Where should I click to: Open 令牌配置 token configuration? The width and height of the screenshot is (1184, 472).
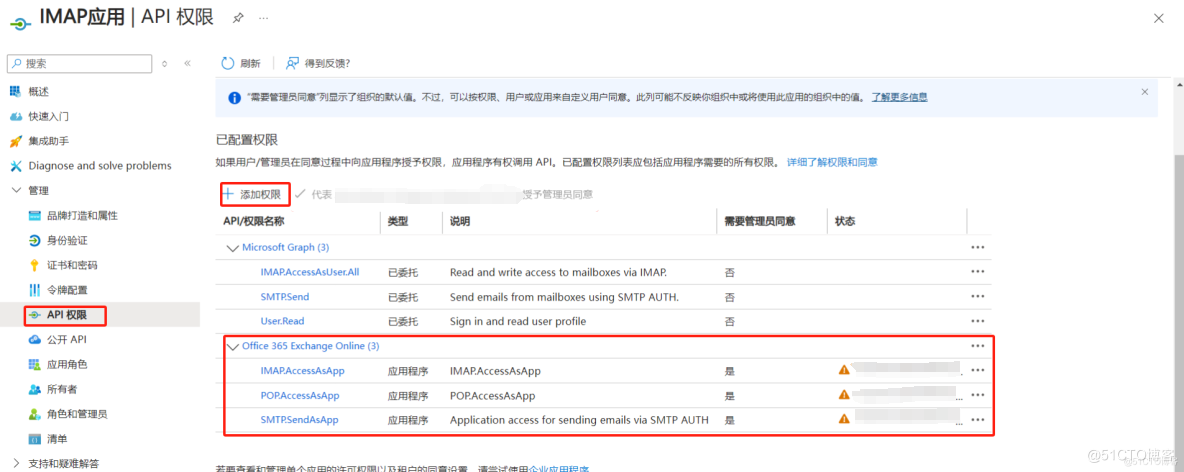pos(67,290)
